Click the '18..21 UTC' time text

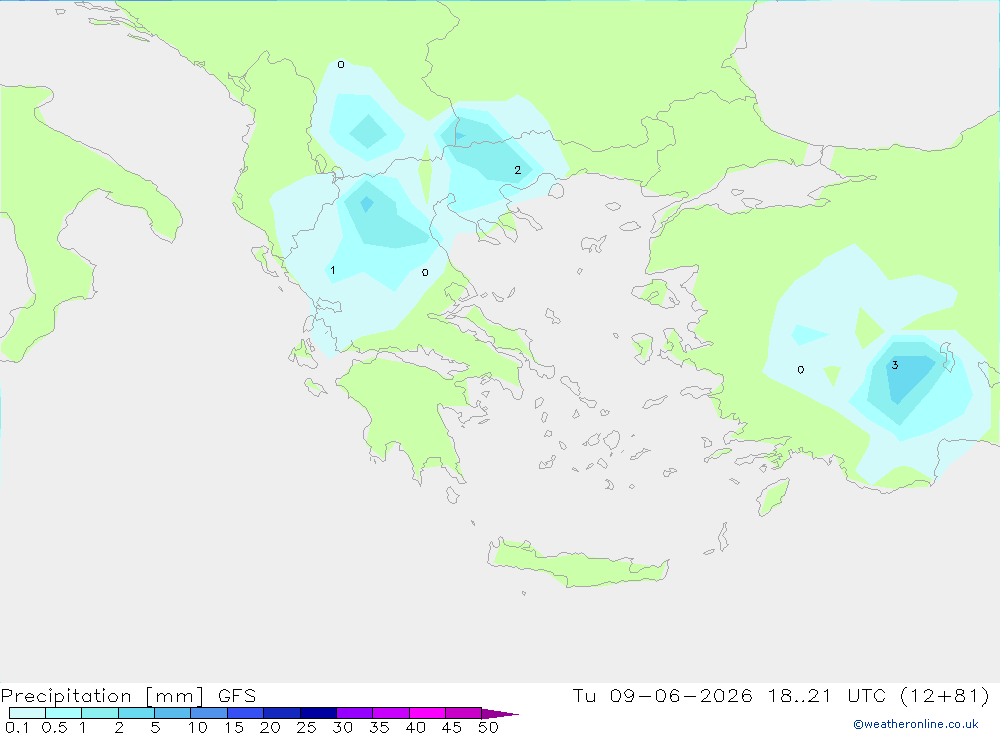tap(827, 695)
